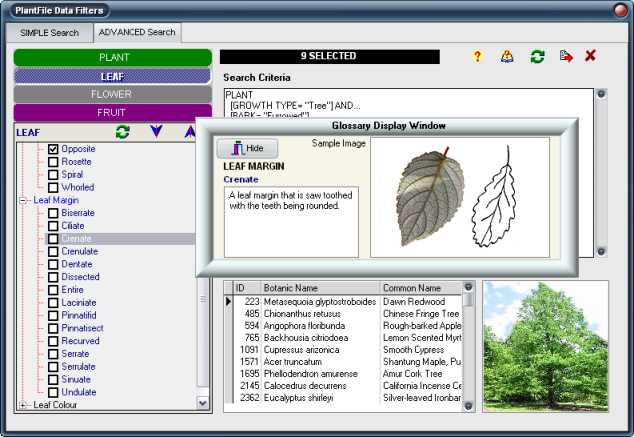
Task: Collapse the Leaf Margin tree node
Action: coord(23,200)
